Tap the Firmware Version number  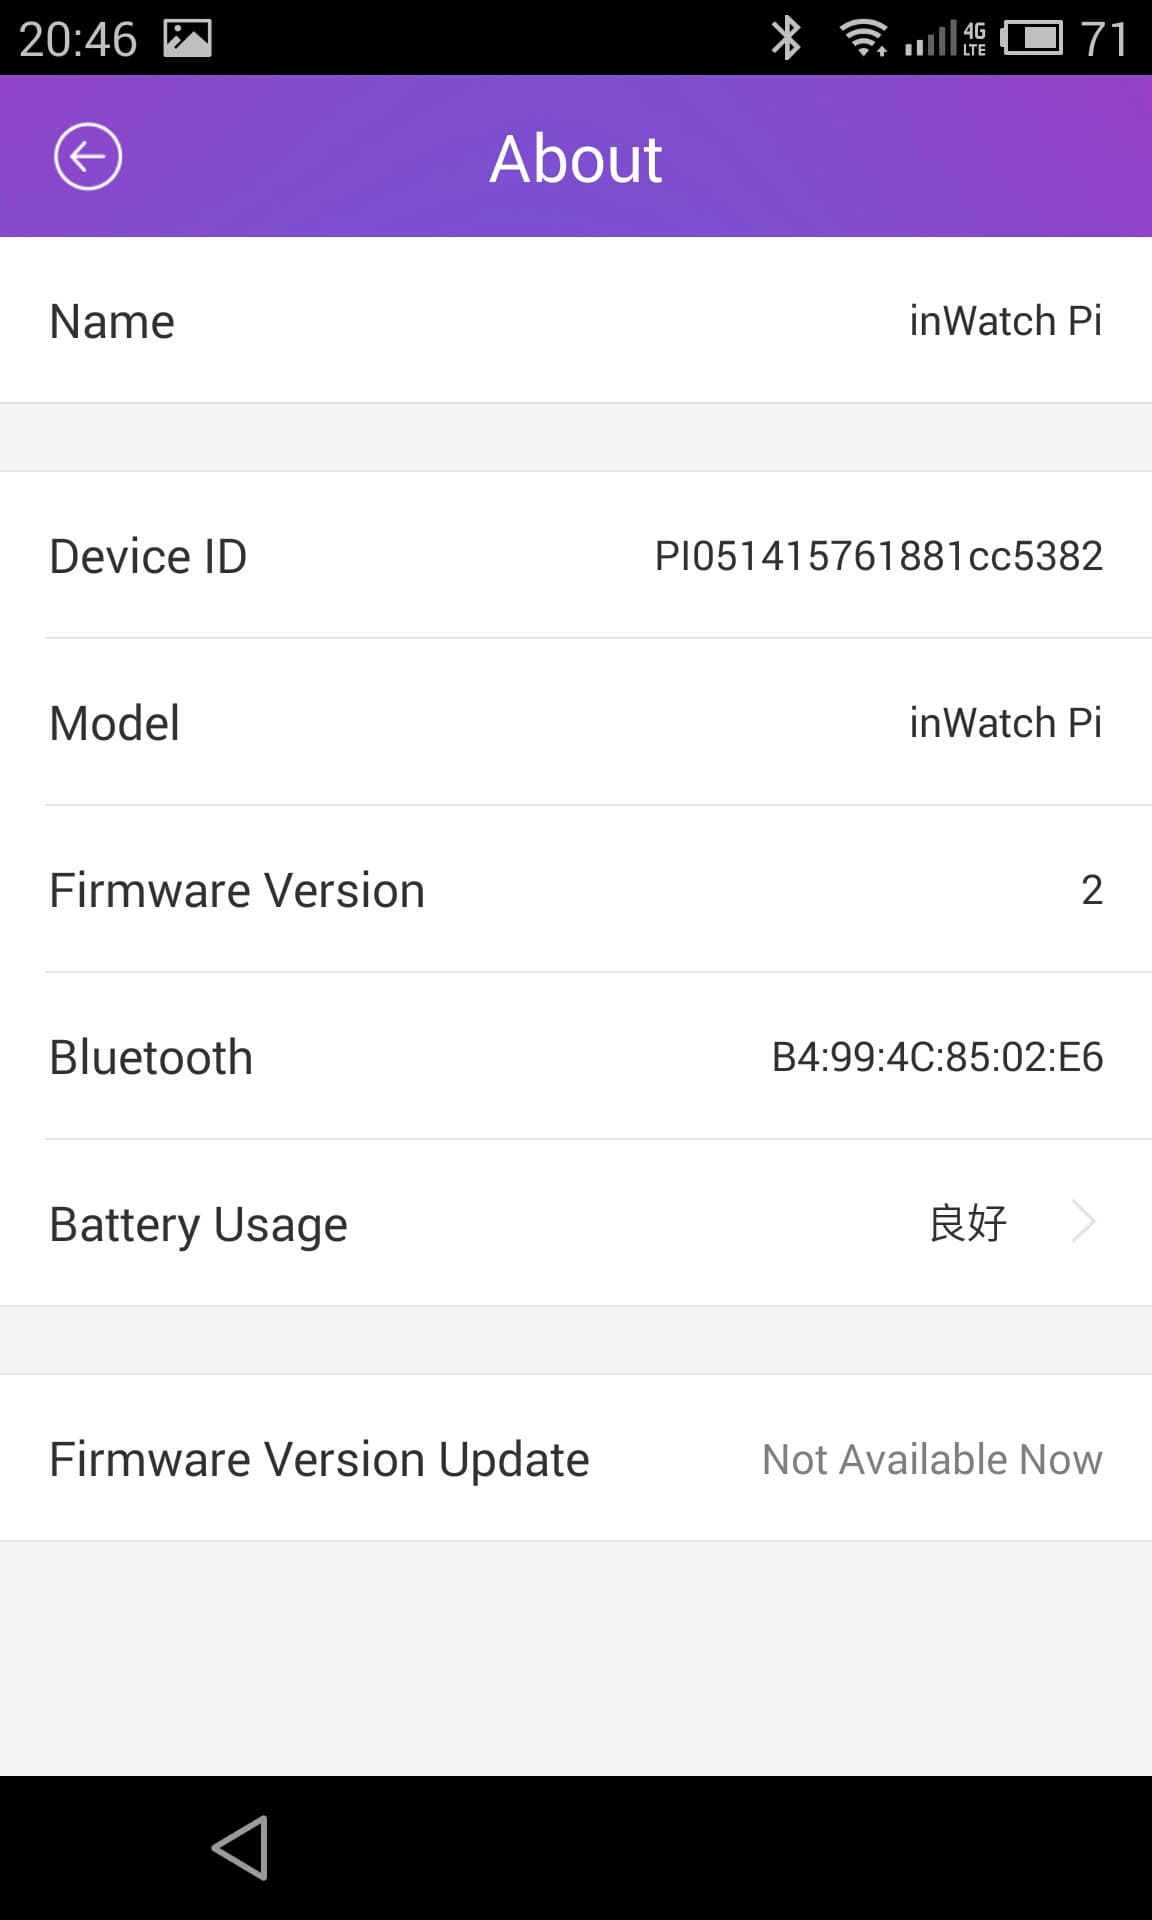(x=1091, y=890)
